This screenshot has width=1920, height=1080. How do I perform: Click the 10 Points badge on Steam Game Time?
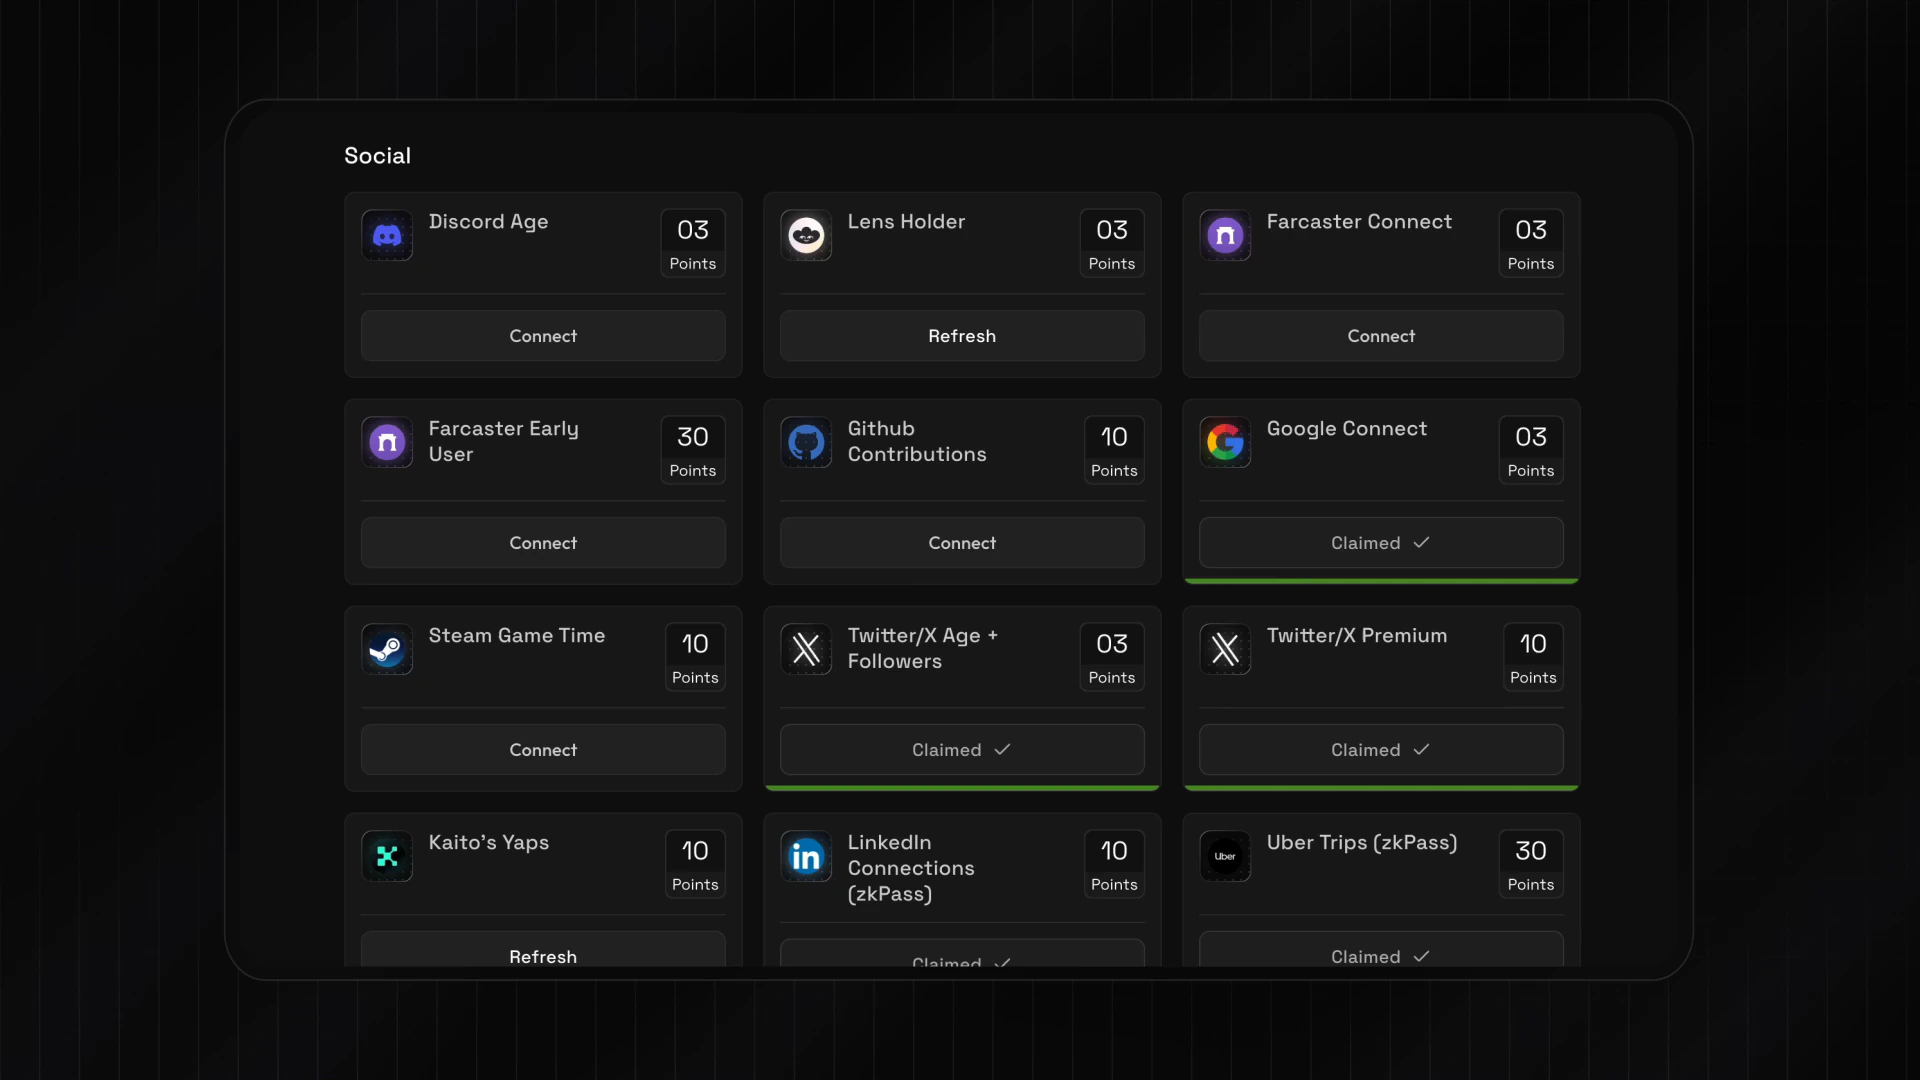click(695, 657)
